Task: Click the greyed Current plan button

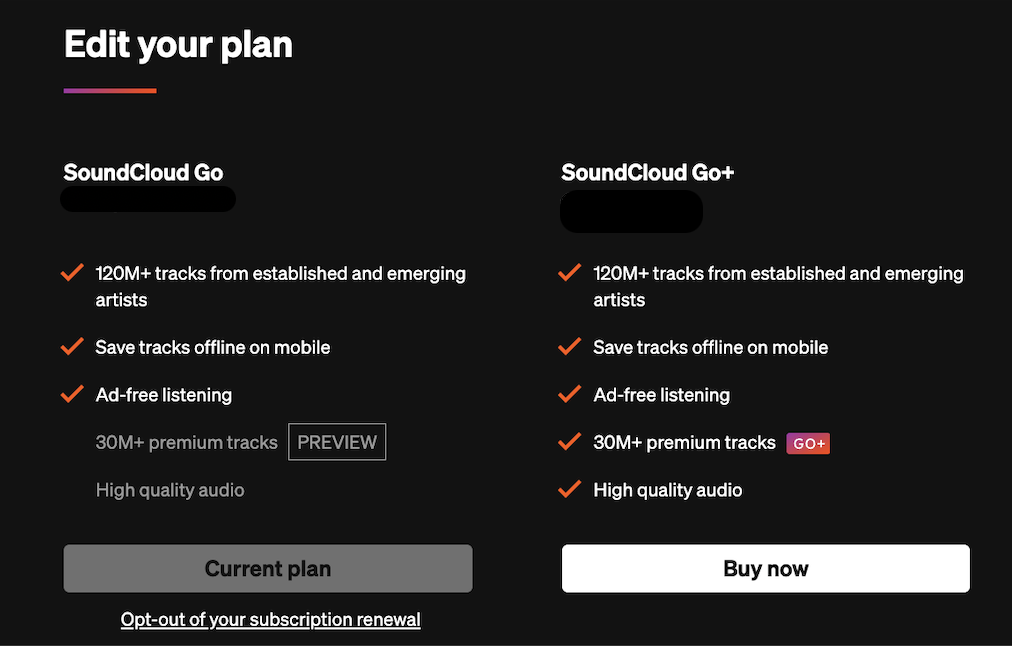Action: 268,569
